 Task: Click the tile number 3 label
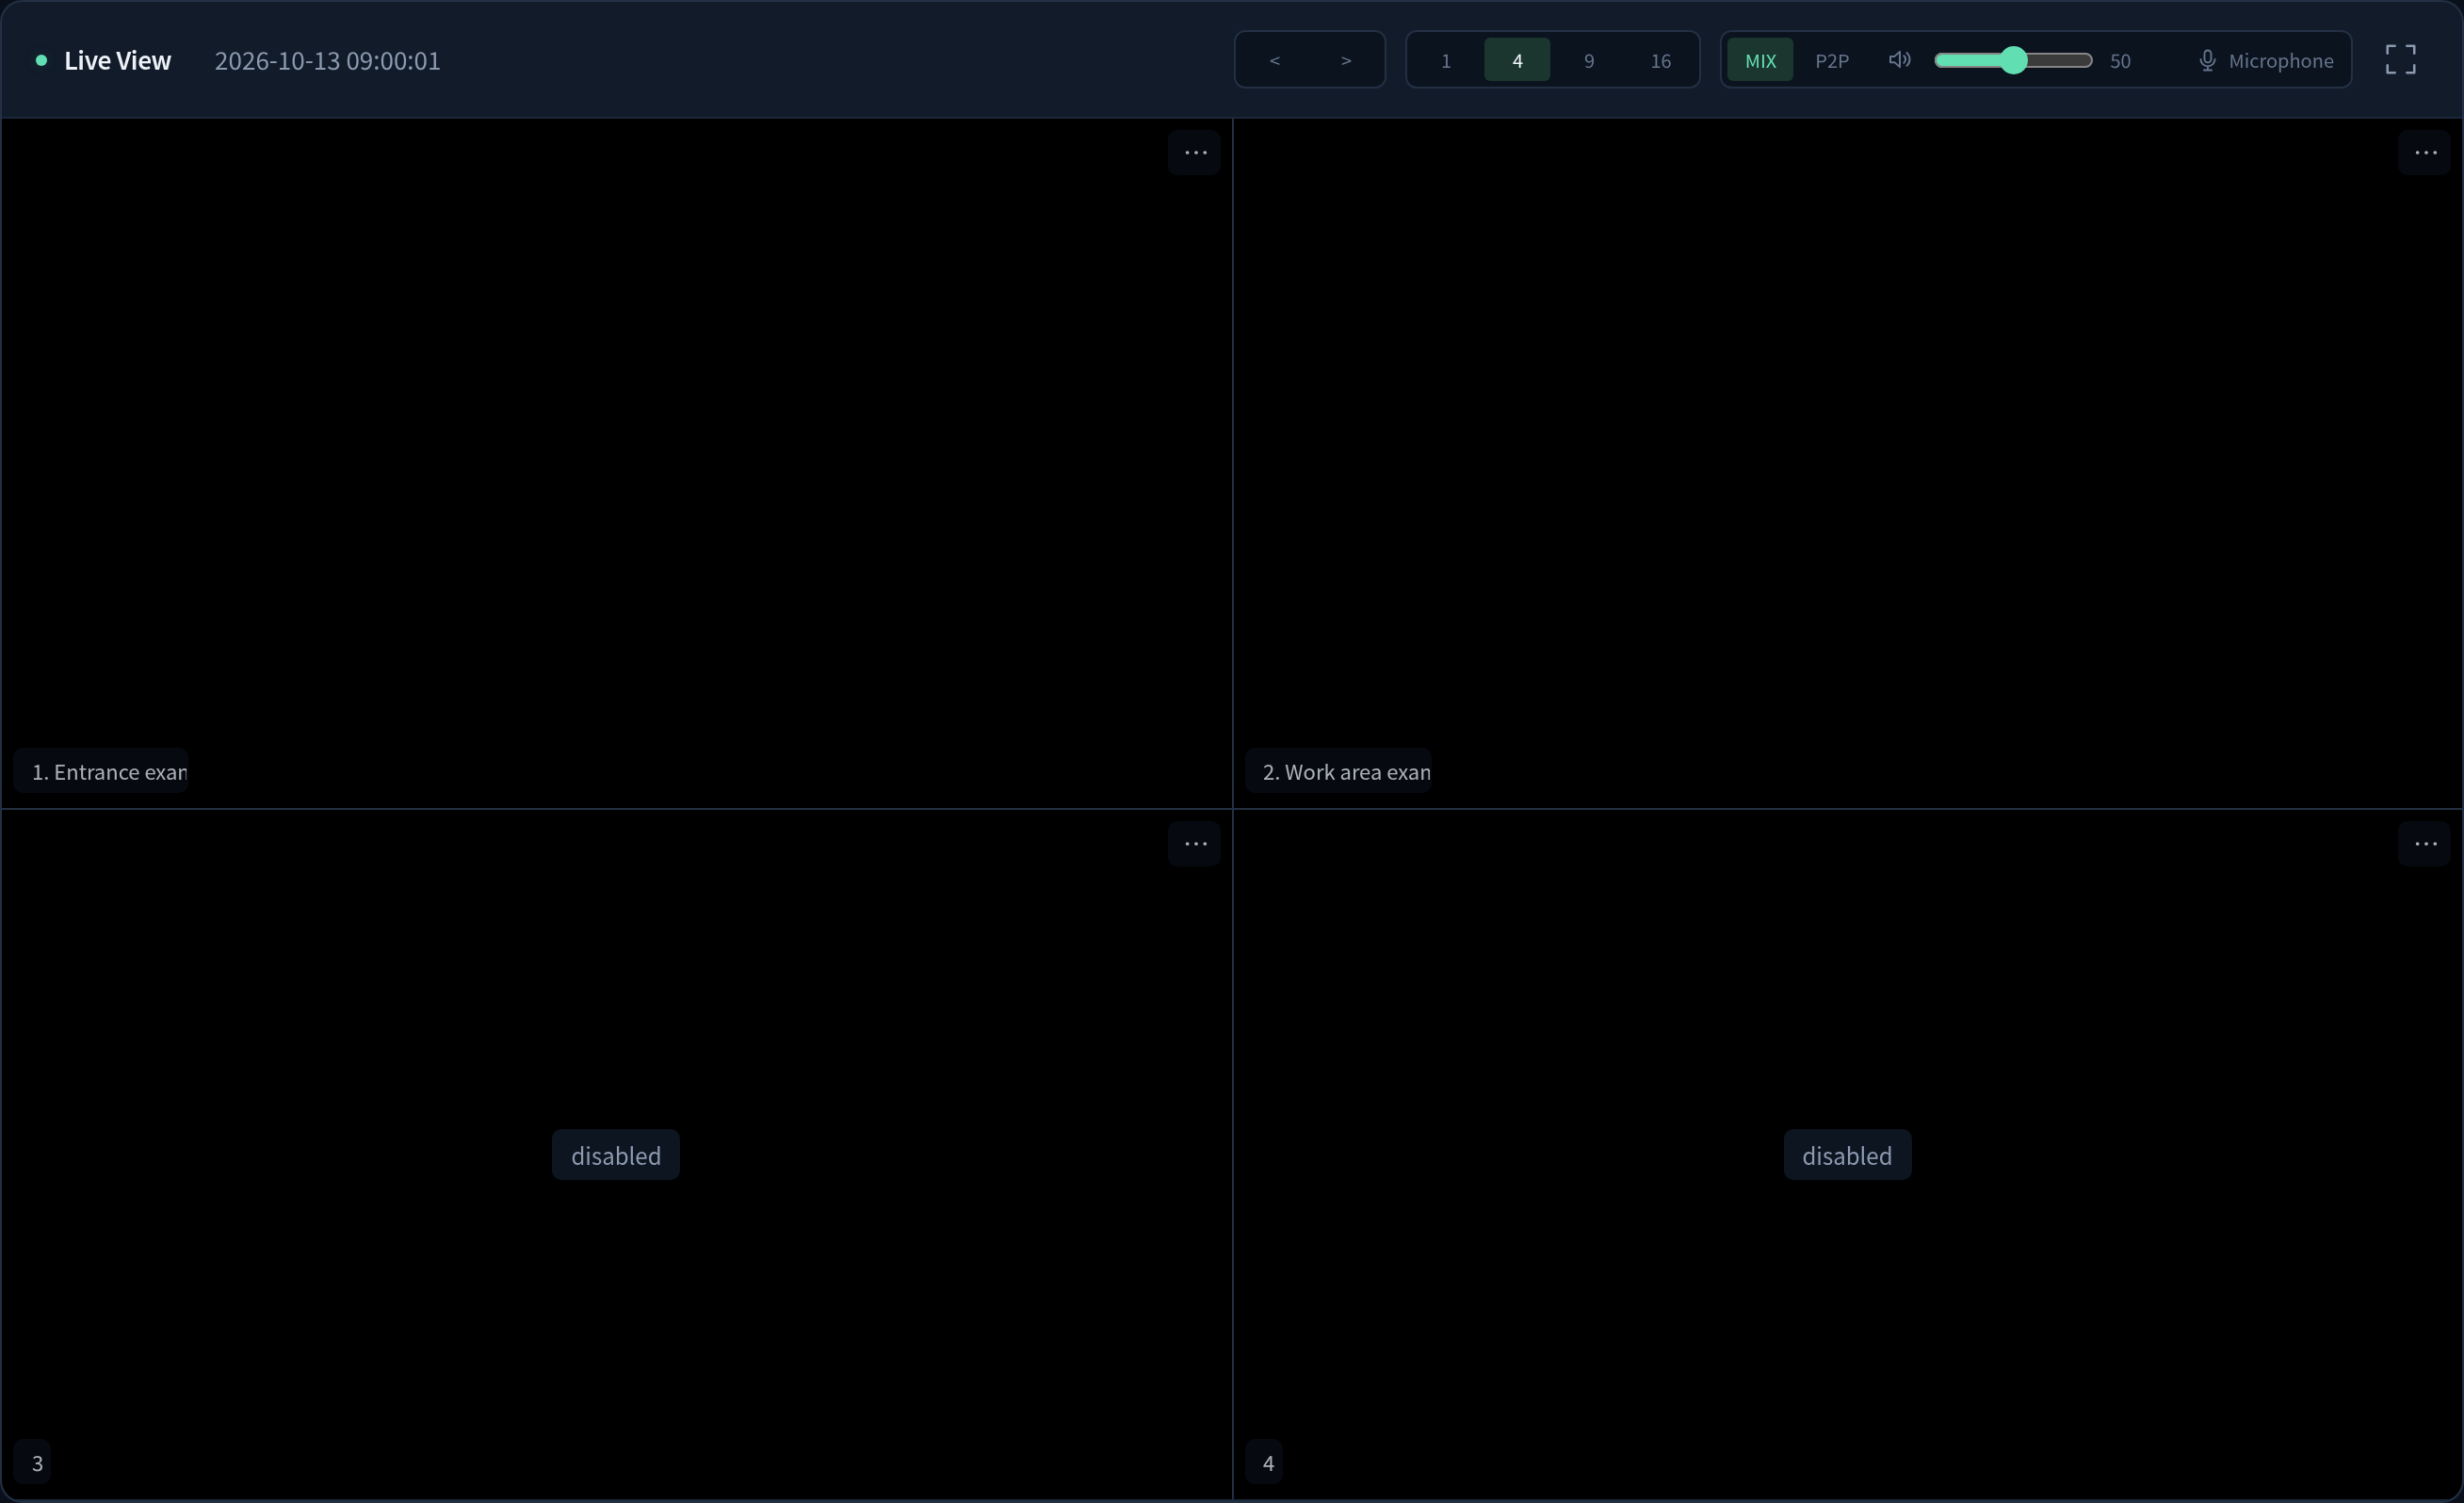[x=33, y=1463]
